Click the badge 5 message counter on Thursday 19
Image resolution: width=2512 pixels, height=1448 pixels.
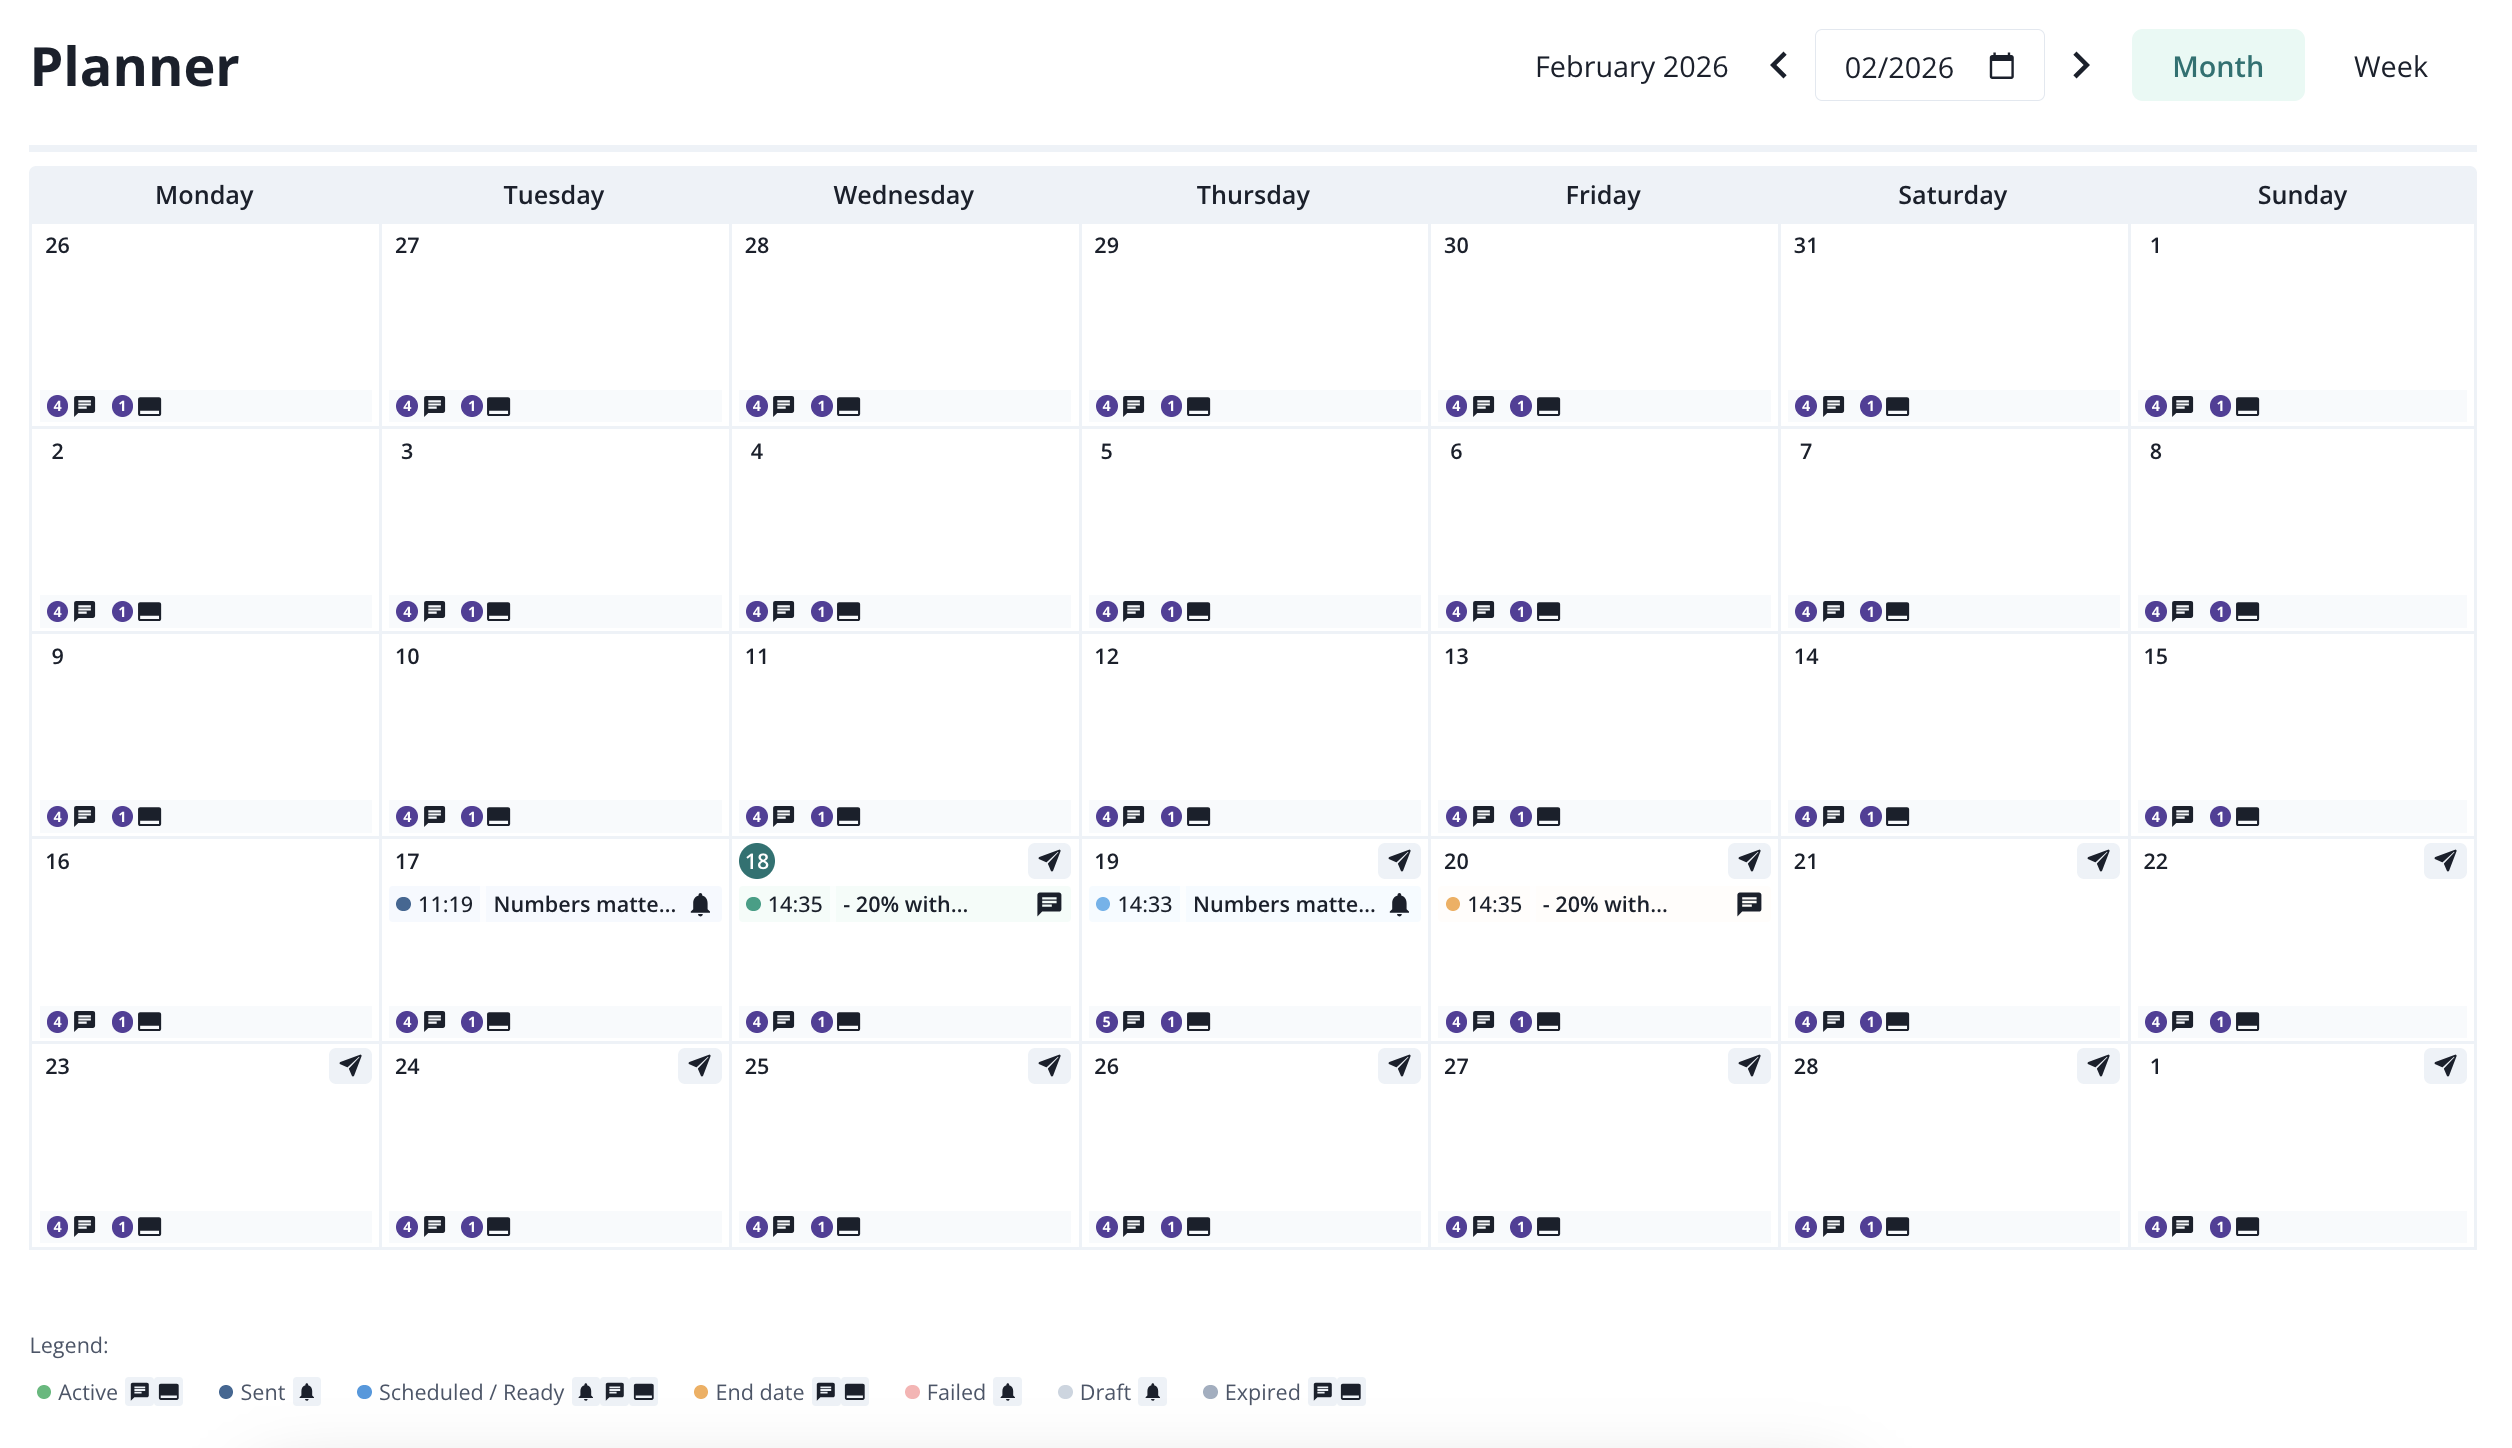tap(1106, 1021)
